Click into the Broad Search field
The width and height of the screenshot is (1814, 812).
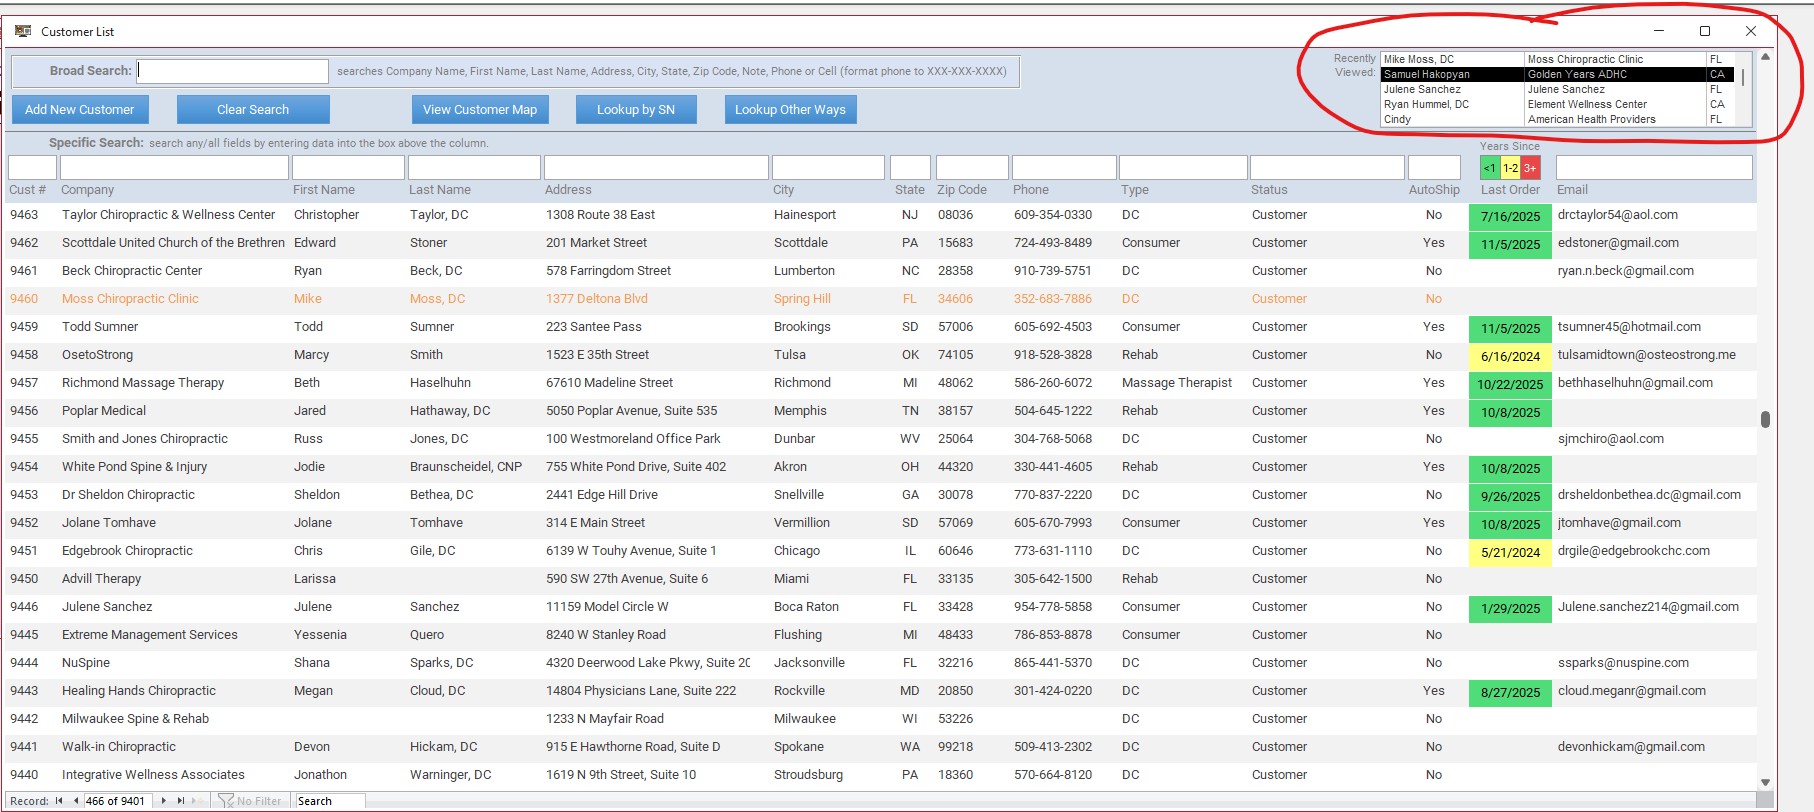coord(233,71)
